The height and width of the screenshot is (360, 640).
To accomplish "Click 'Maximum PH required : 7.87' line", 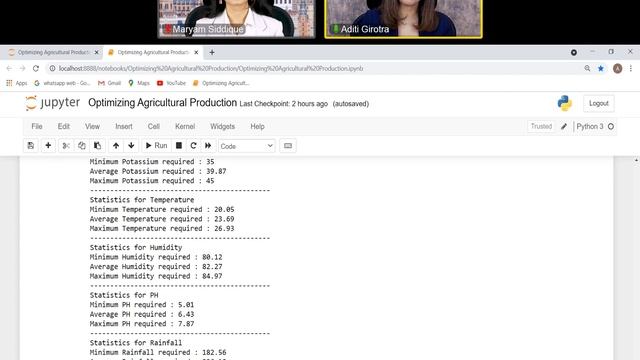I will (x=142, y=324).
